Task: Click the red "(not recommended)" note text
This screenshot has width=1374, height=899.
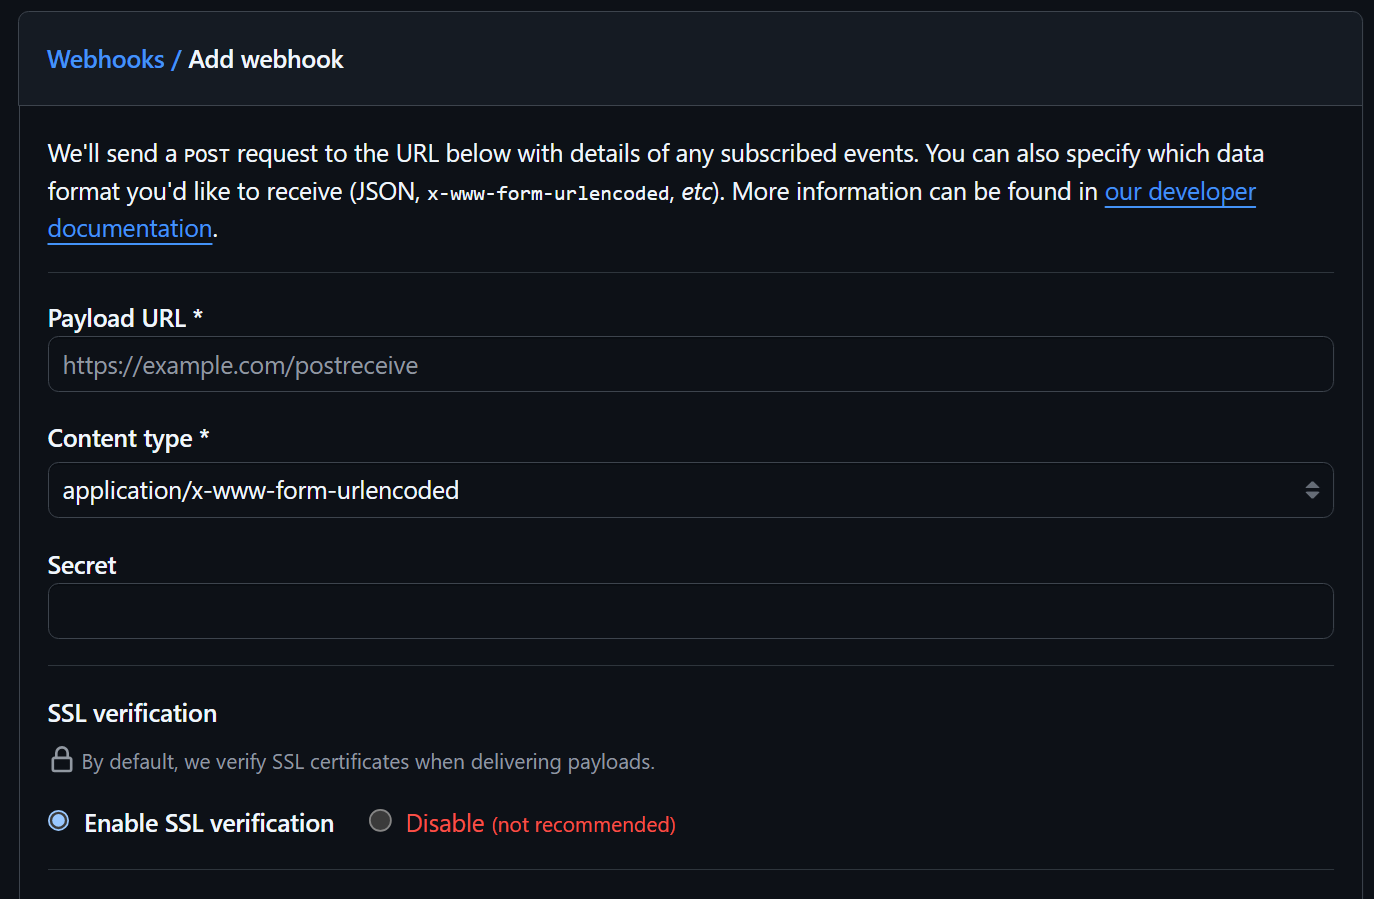Action: [584, 825]
